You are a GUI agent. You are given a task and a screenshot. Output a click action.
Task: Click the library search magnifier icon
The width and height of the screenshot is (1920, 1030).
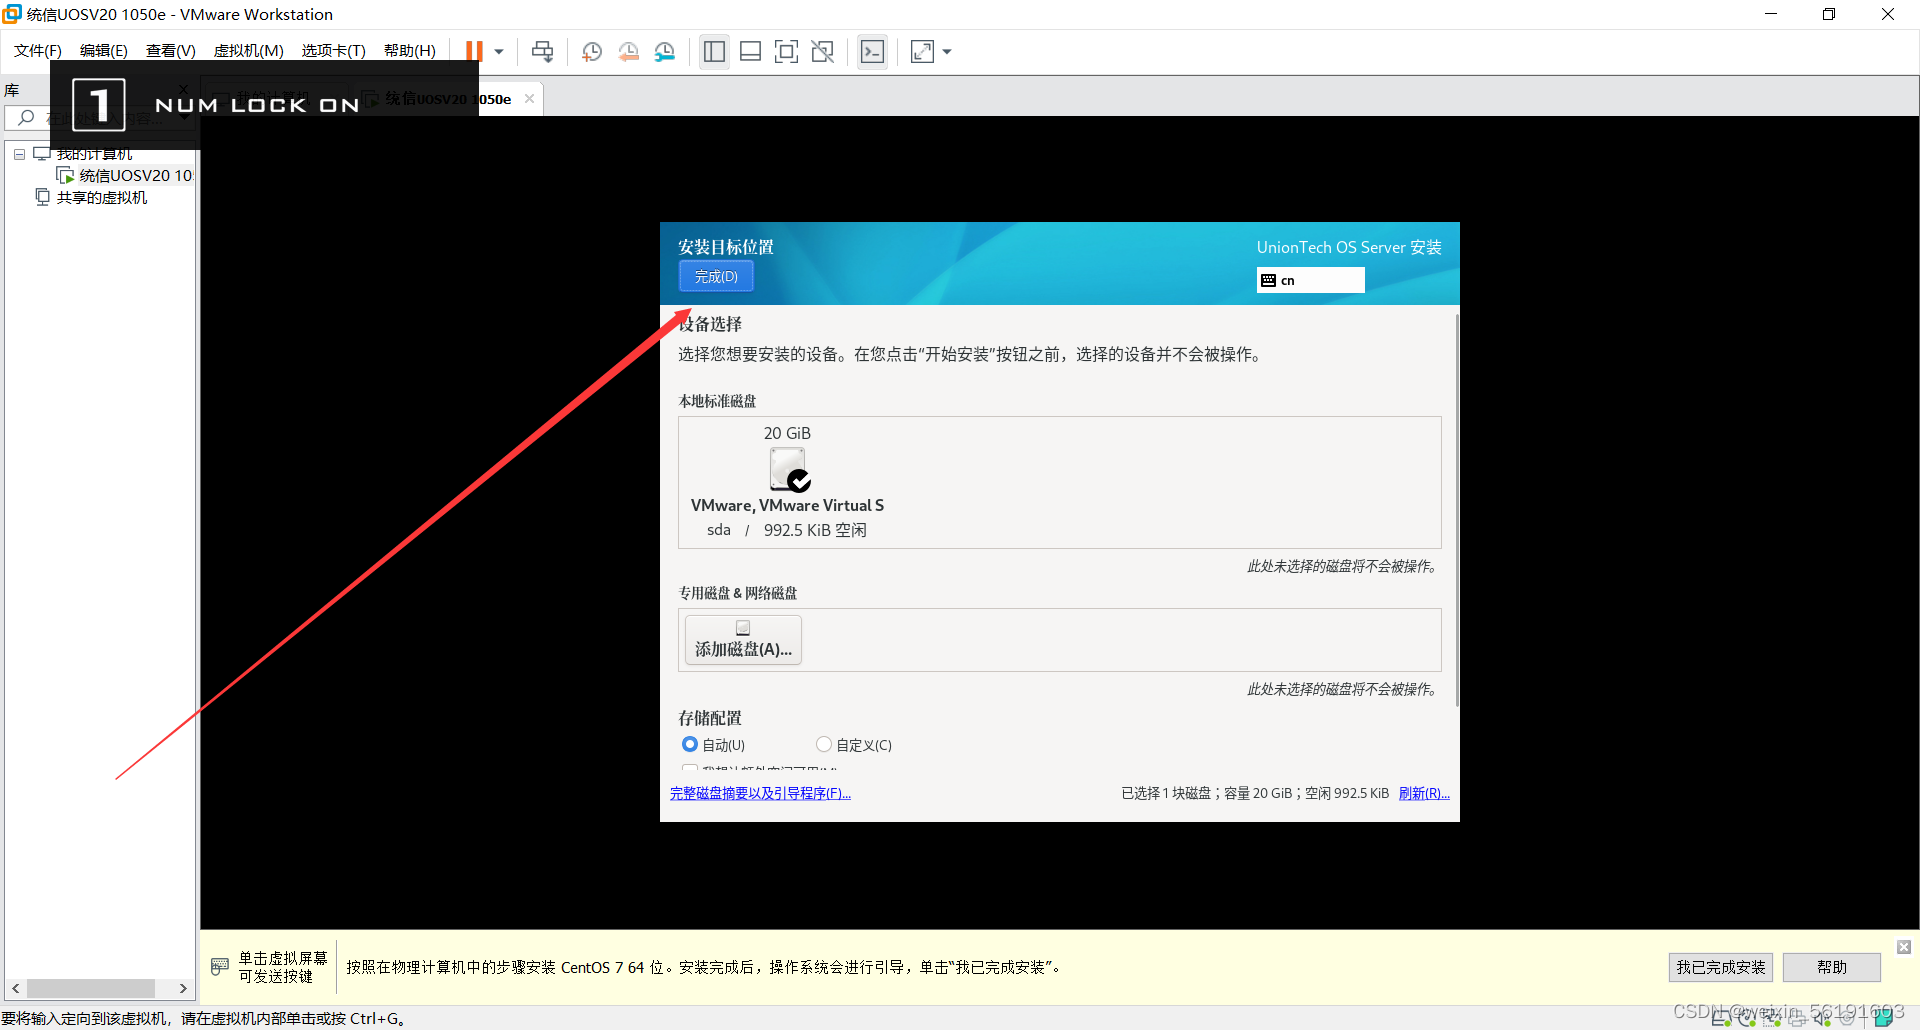point(26,118)
